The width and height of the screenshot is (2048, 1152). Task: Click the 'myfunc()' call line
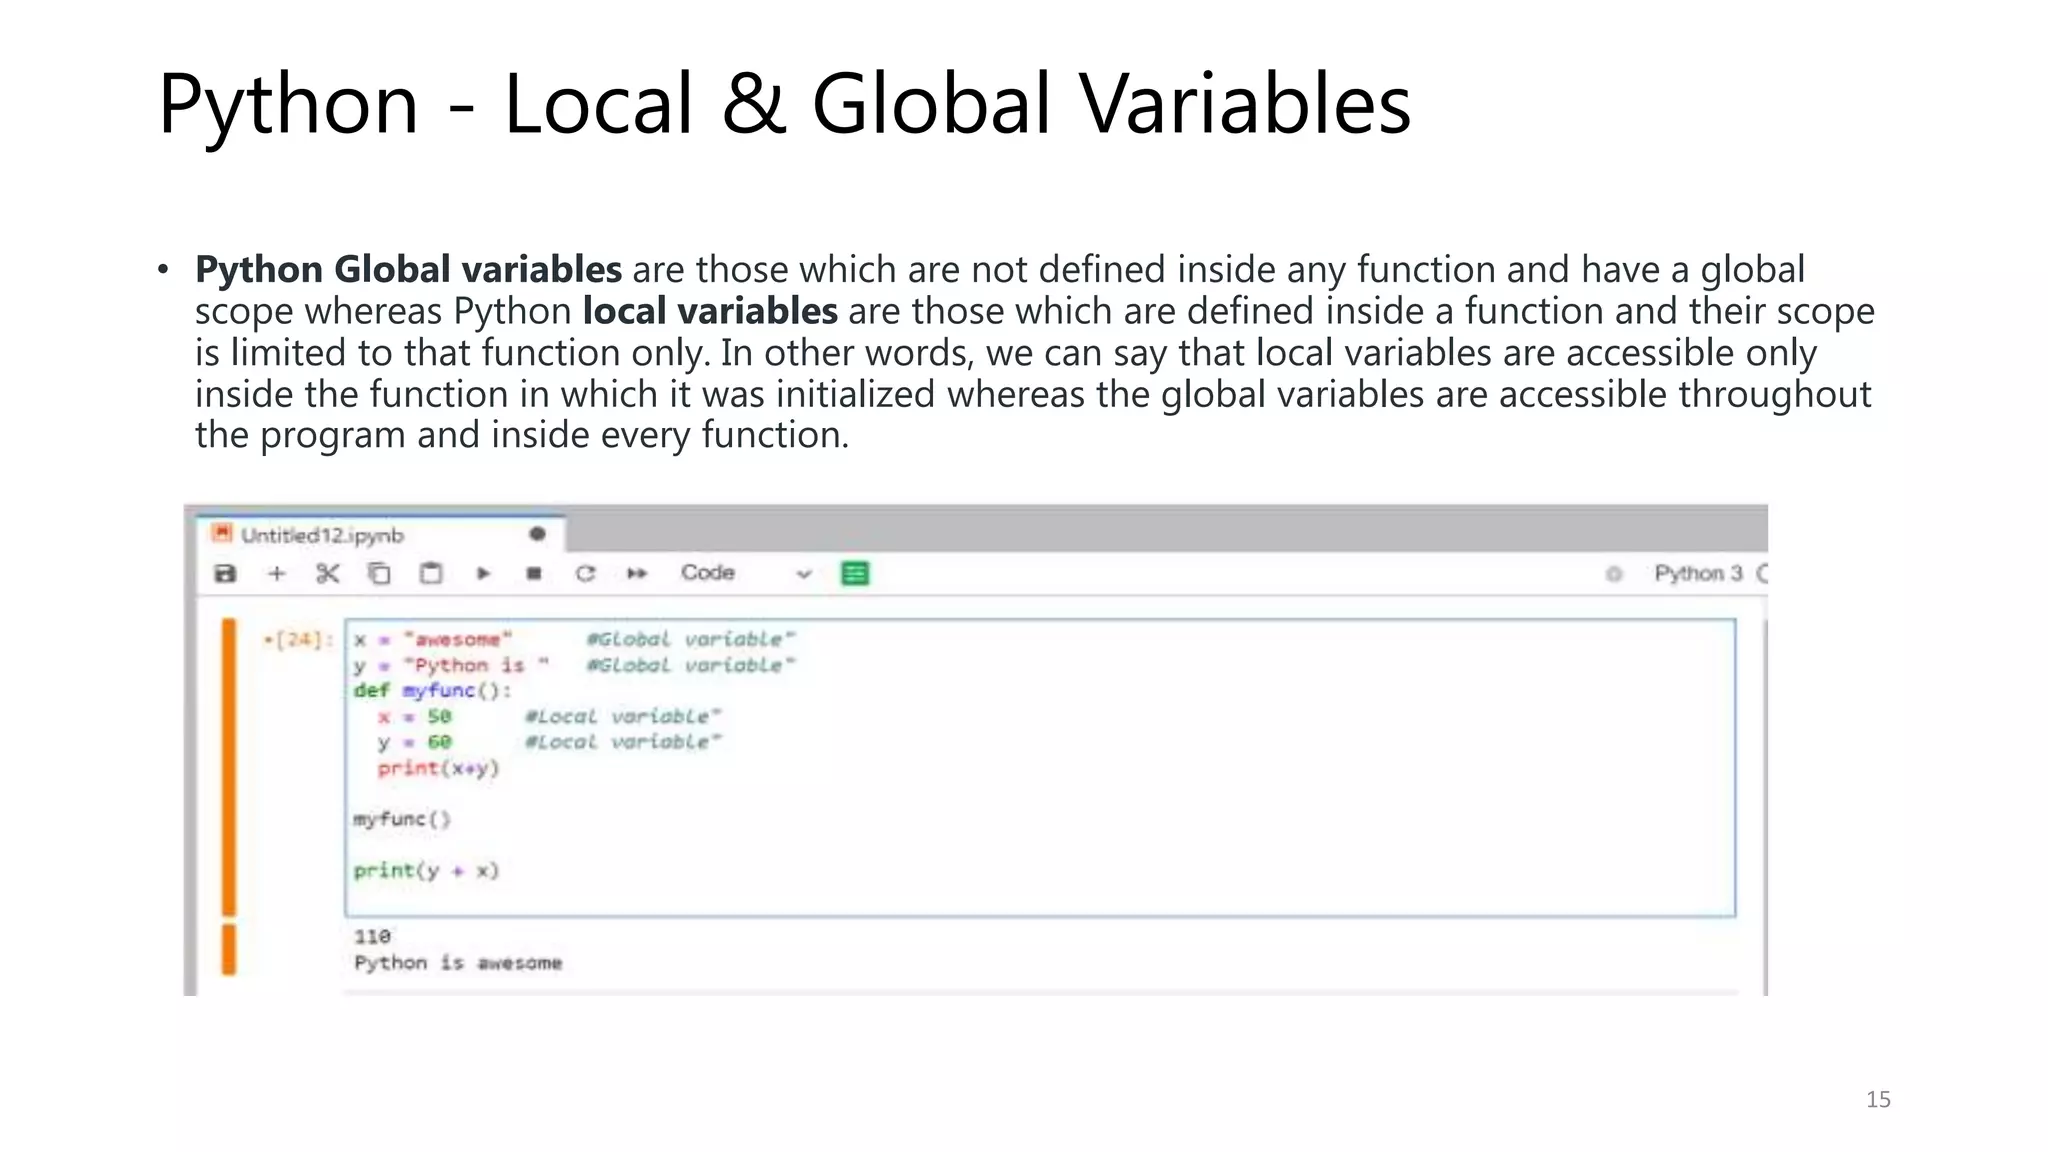click(x=402, y=819)
